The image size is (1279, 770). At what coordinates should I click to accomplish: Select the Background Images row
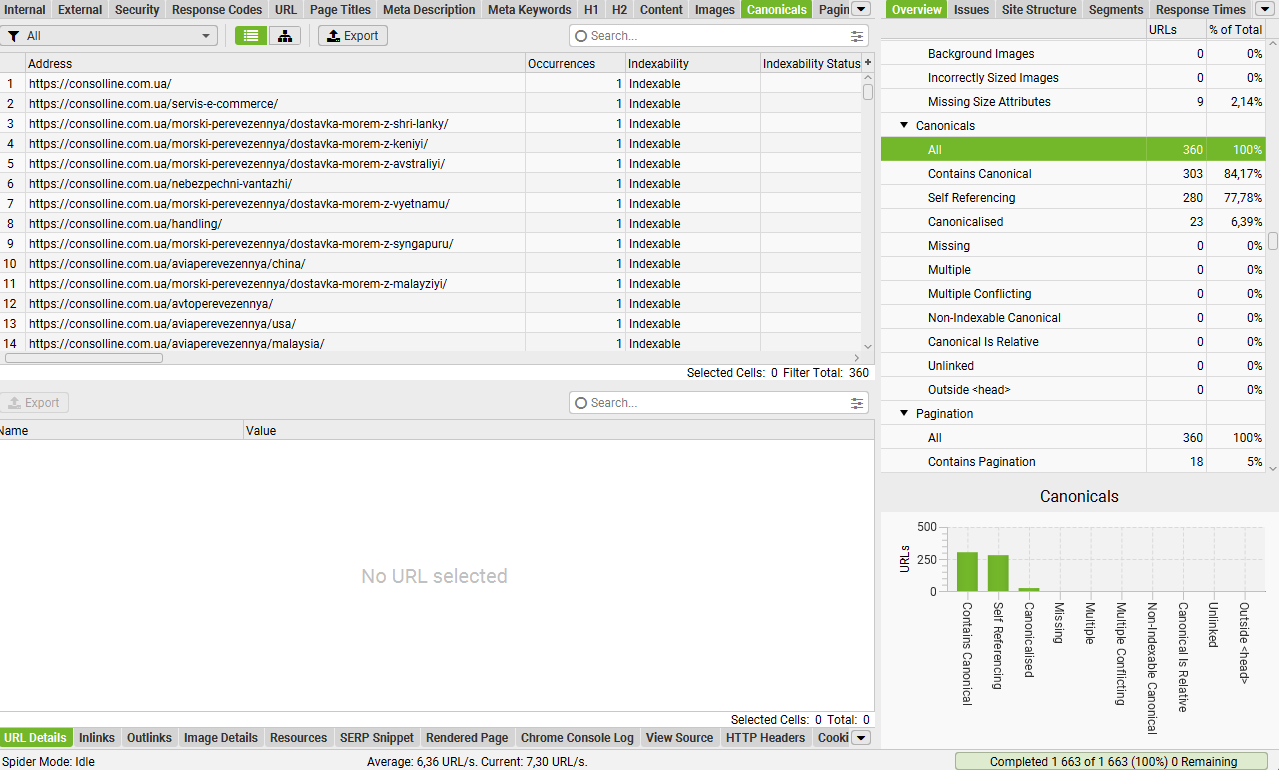click(1073, 53)
